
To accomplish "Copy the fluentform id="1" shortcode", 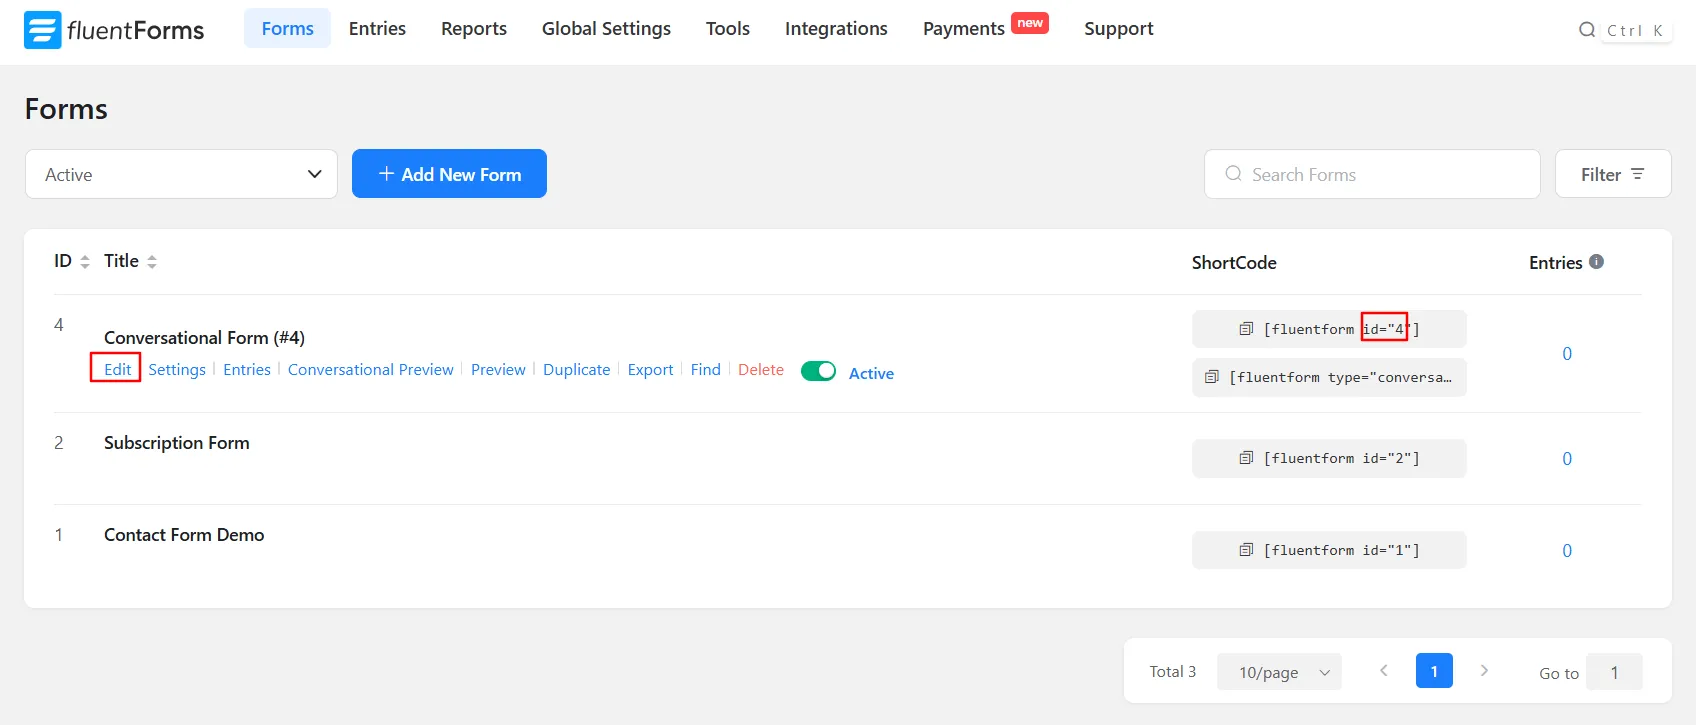I will (1246, 550).
